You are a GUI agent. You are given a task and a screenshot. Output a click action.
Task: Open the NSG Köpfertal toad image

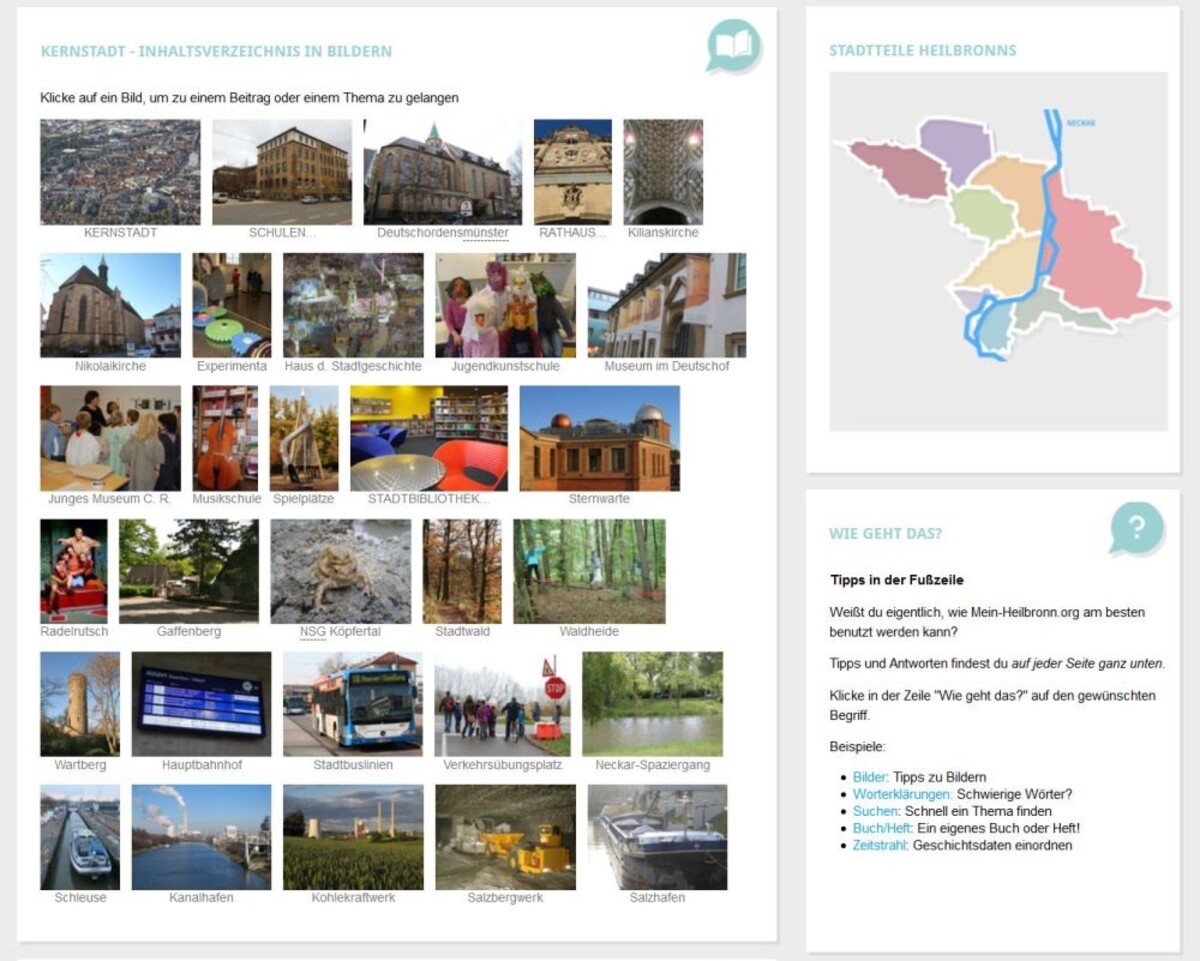click(x=341, y=571)
